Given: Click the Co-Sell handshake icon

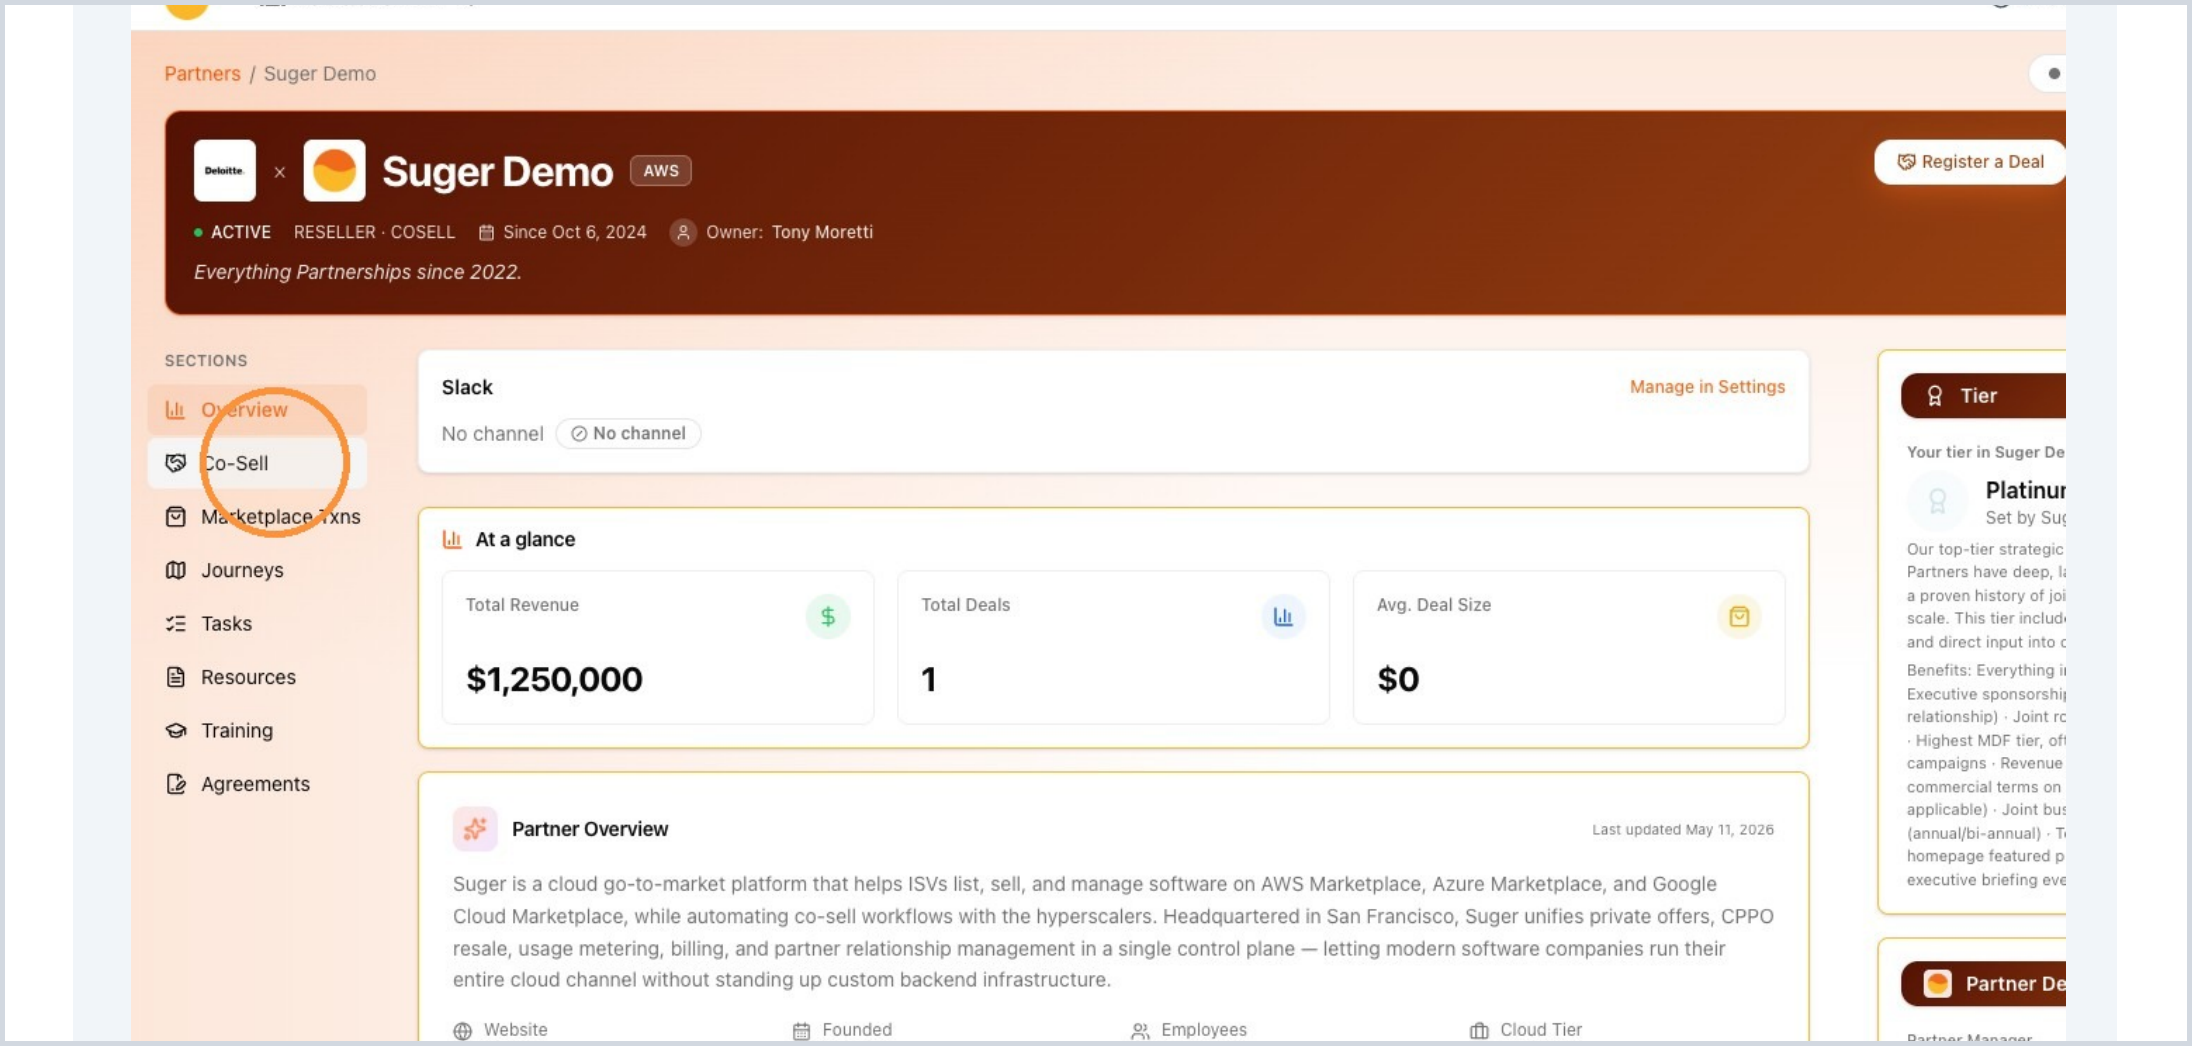Looking at the screenshot, I should (175, 463).
